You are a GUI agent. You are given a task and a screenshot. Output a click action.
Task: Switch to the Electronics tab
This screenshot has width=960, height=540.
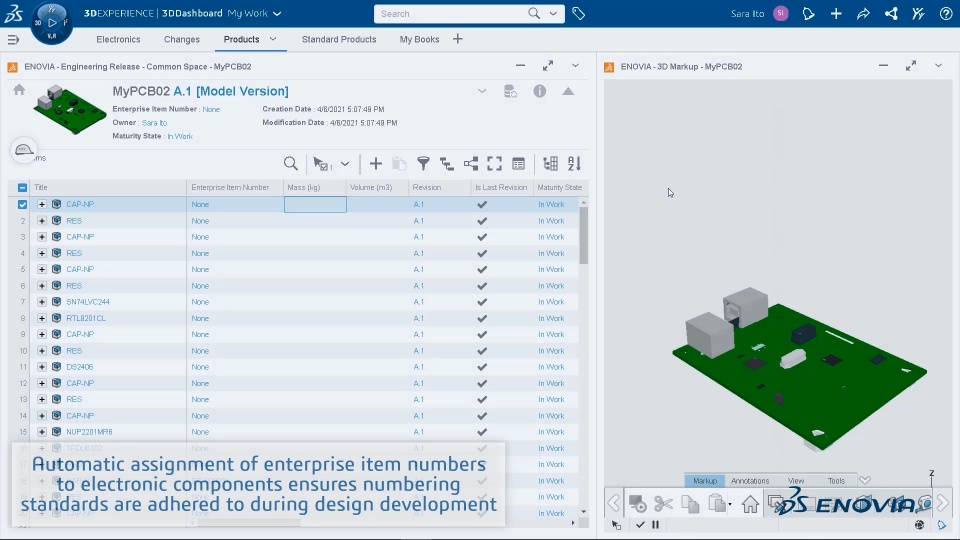tap(118, 39)
